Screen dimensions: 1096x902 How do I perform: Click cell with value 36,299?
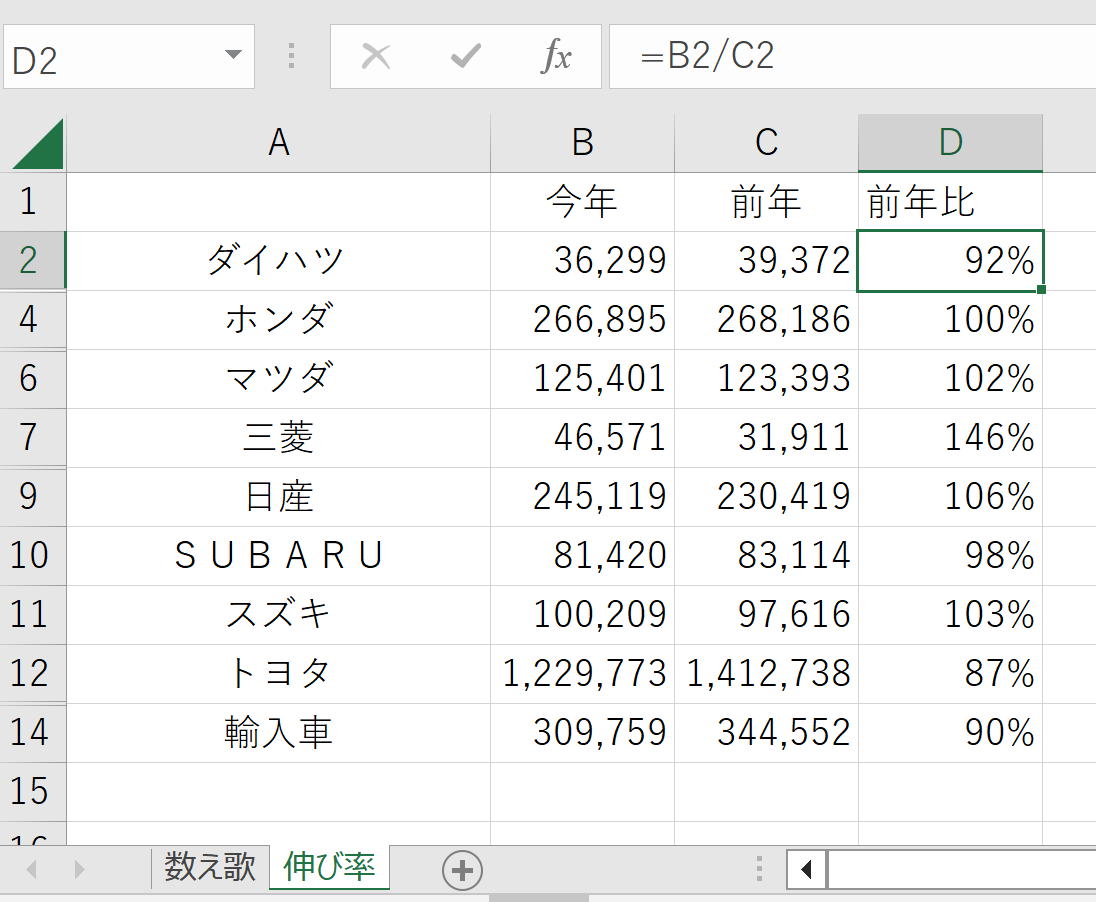coord(582,261)
